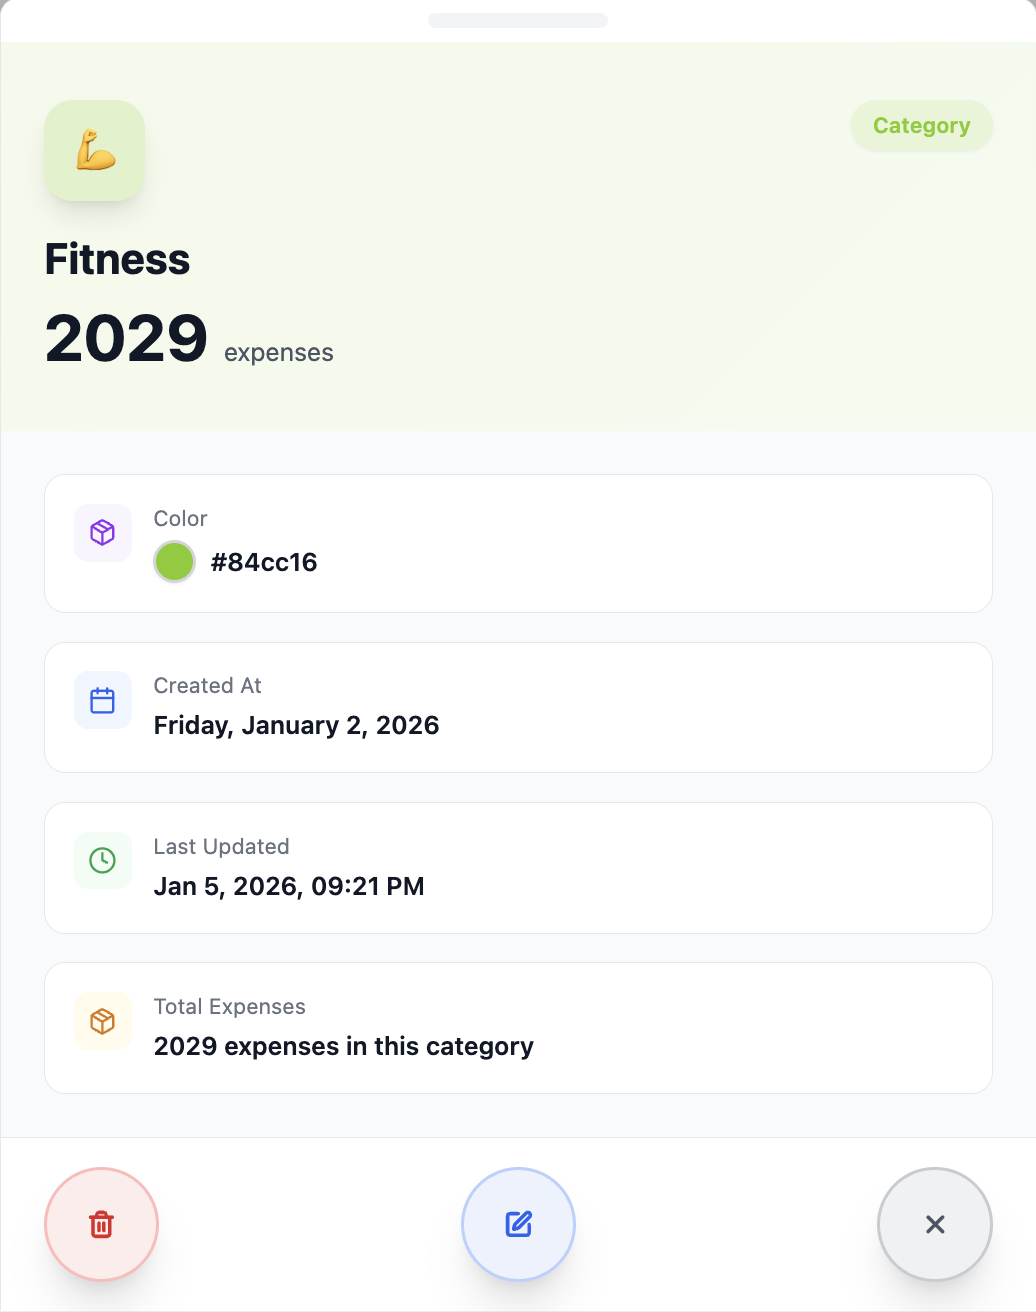Image resolution: width=1036 pixels, height=1312 pixels.
Task: Click the Created At label
Action: pyautogui.click(x=207, y=686)
